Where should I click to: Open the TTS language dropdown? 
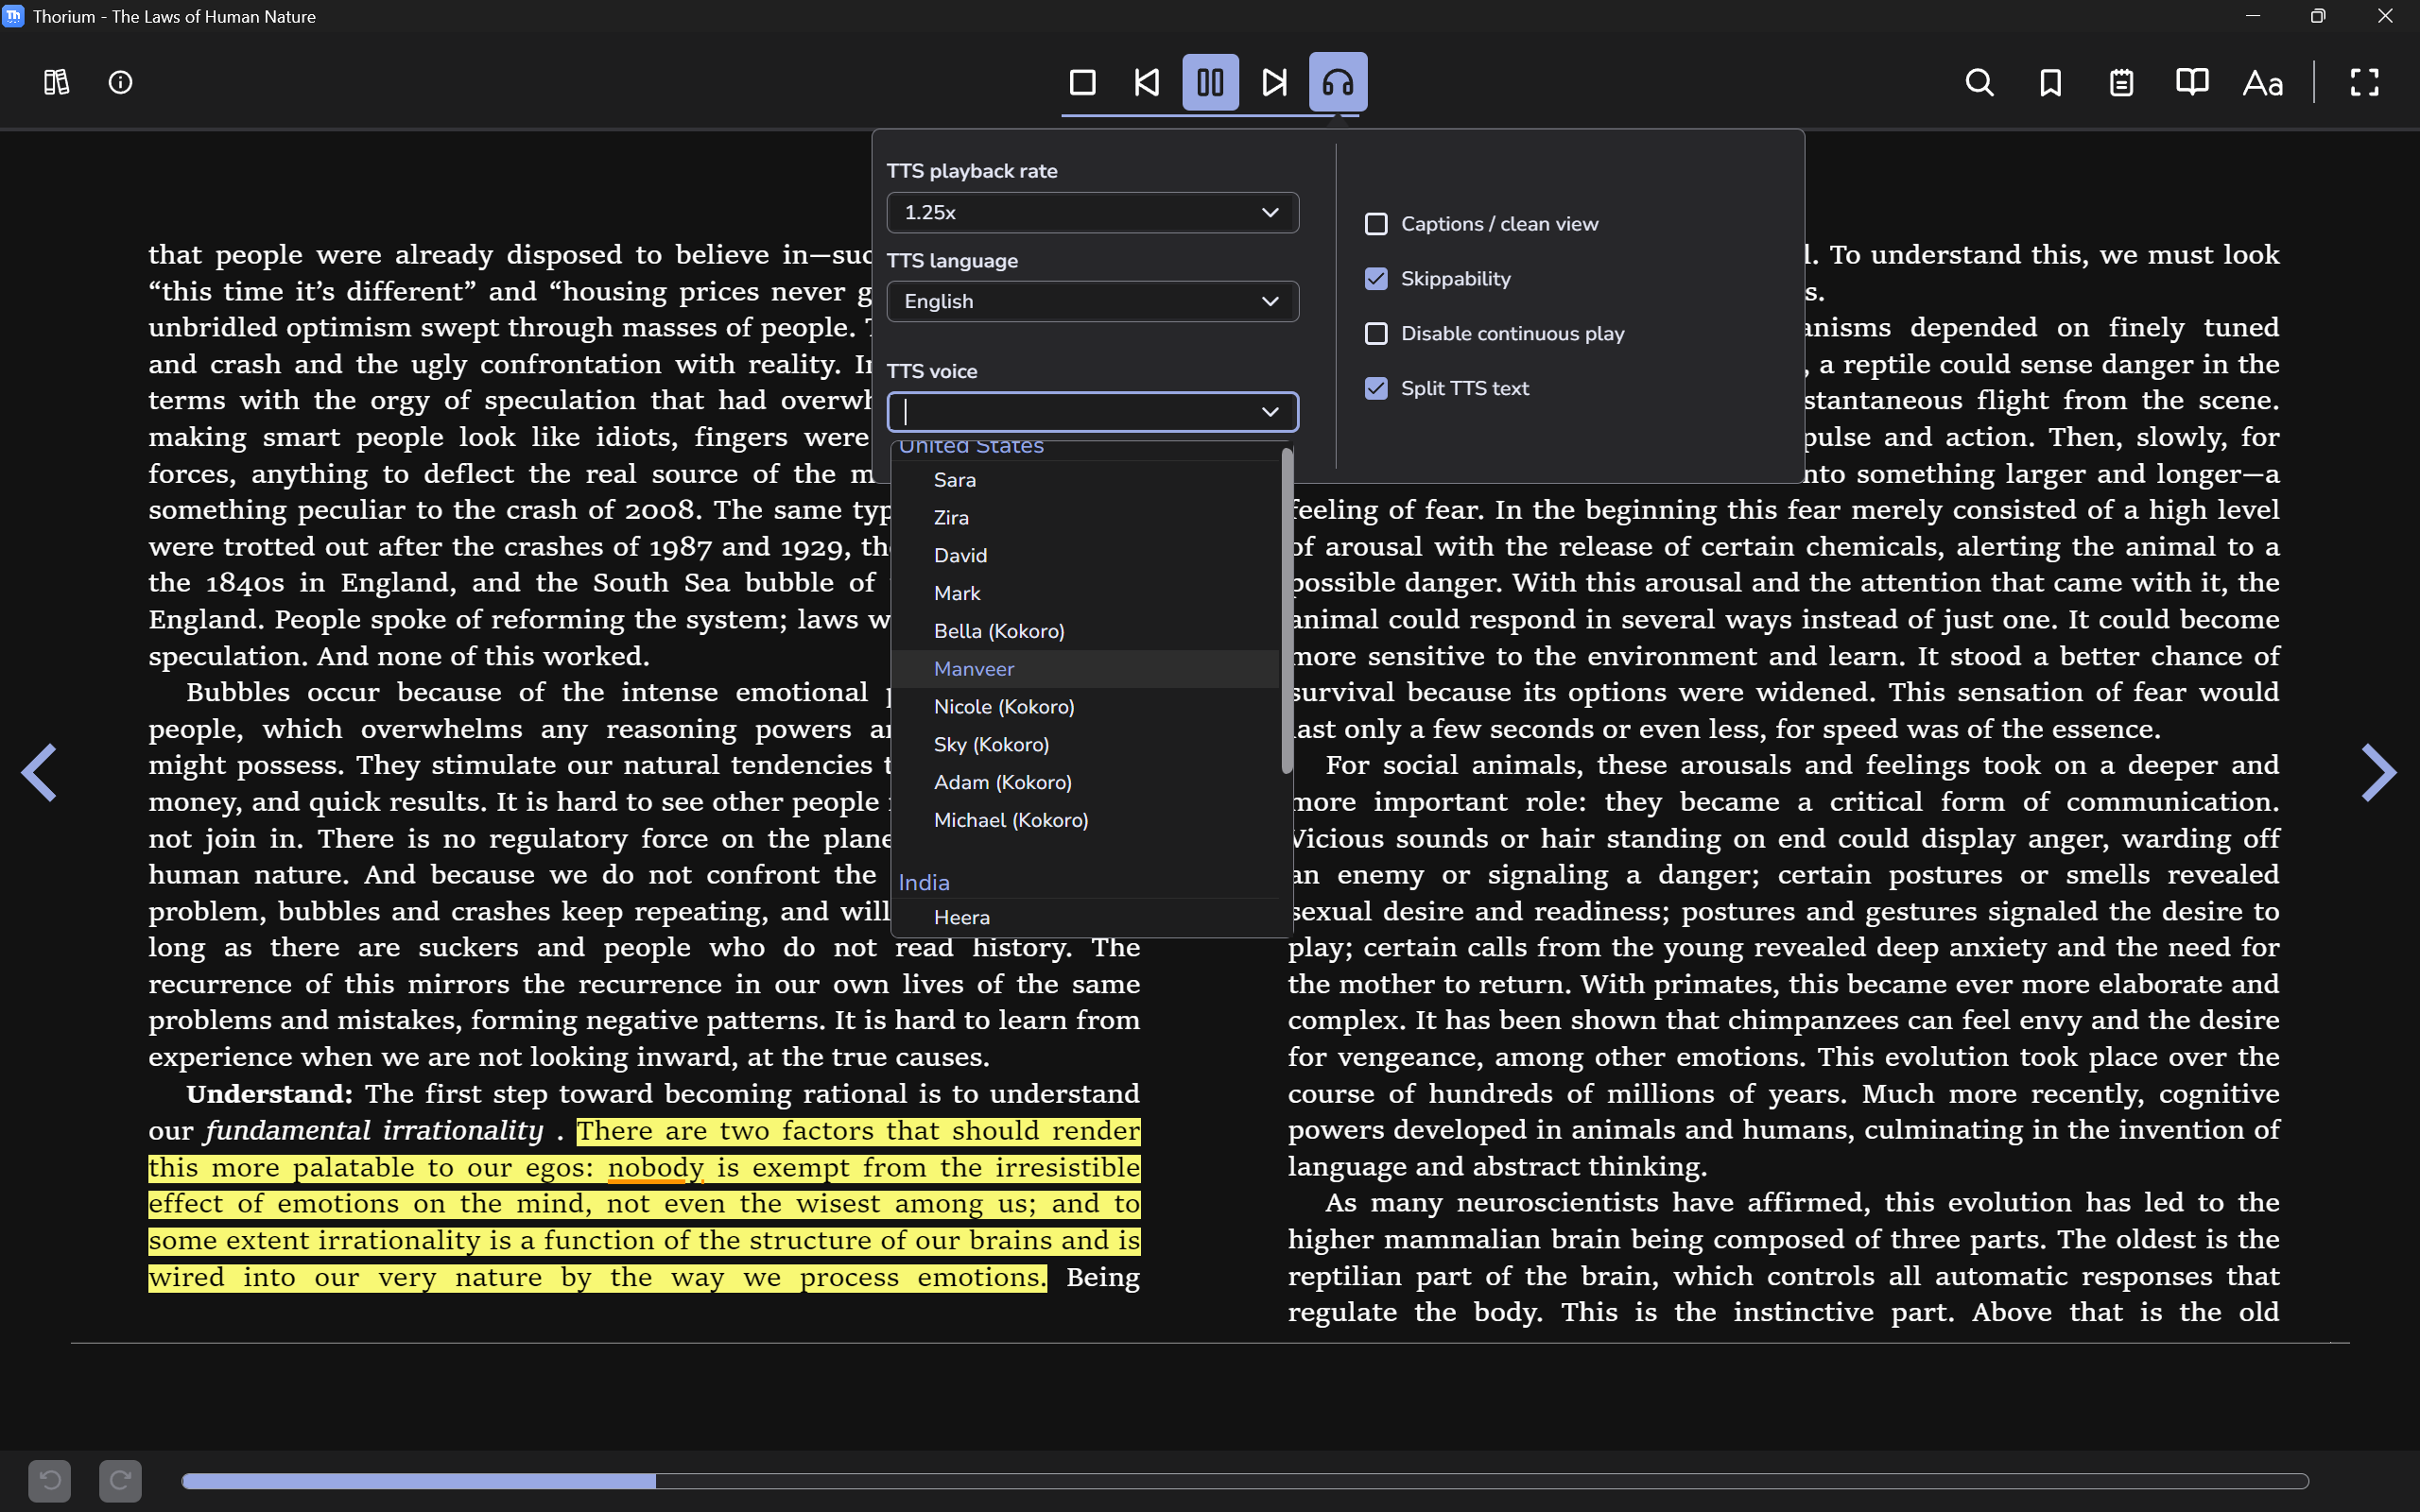pyautogui.click(x=1092, y=301)
